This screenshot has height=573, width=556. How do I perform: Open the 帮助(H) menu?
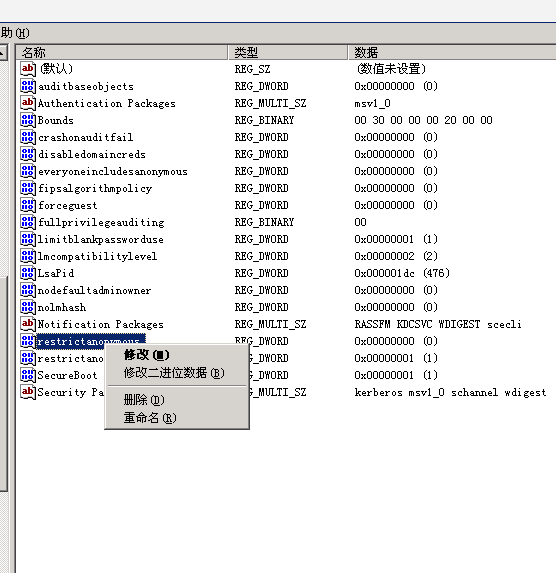pyautogui.click(x=15, y=33)
